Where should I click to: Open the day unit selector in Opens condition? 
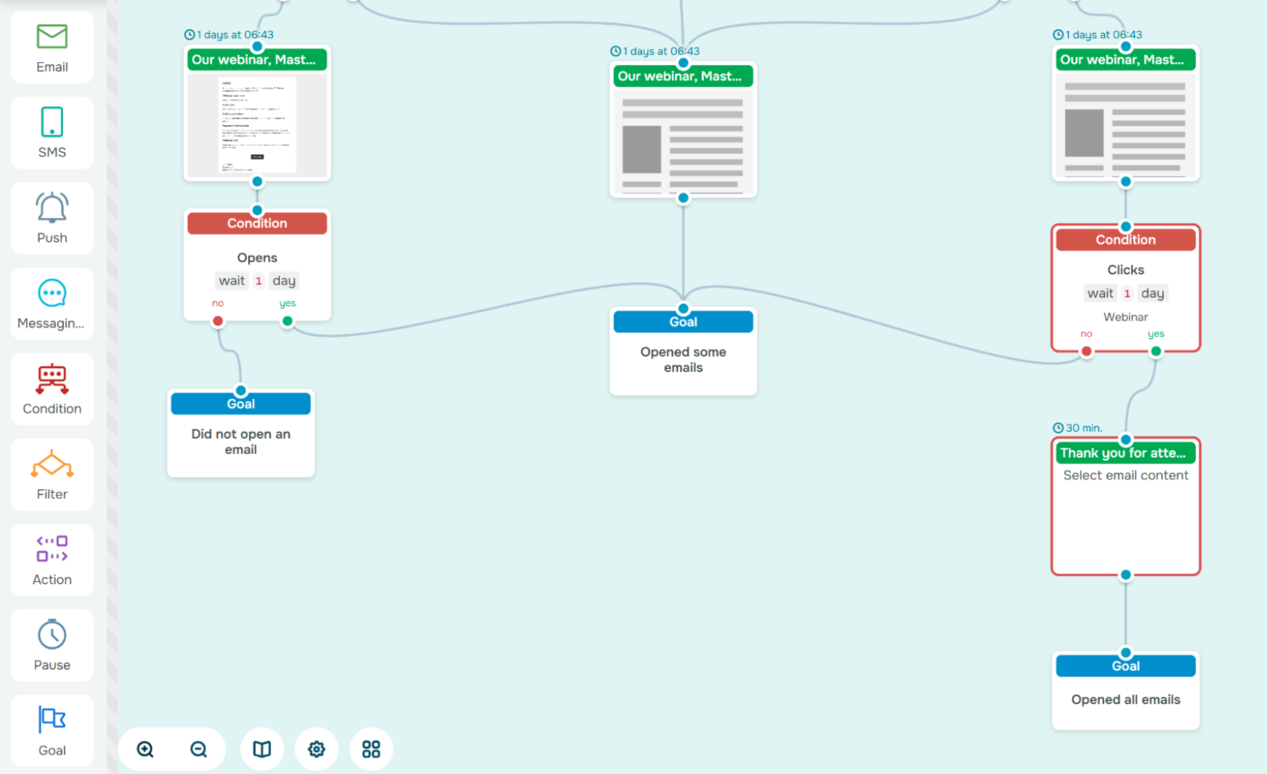coord(283,281)
